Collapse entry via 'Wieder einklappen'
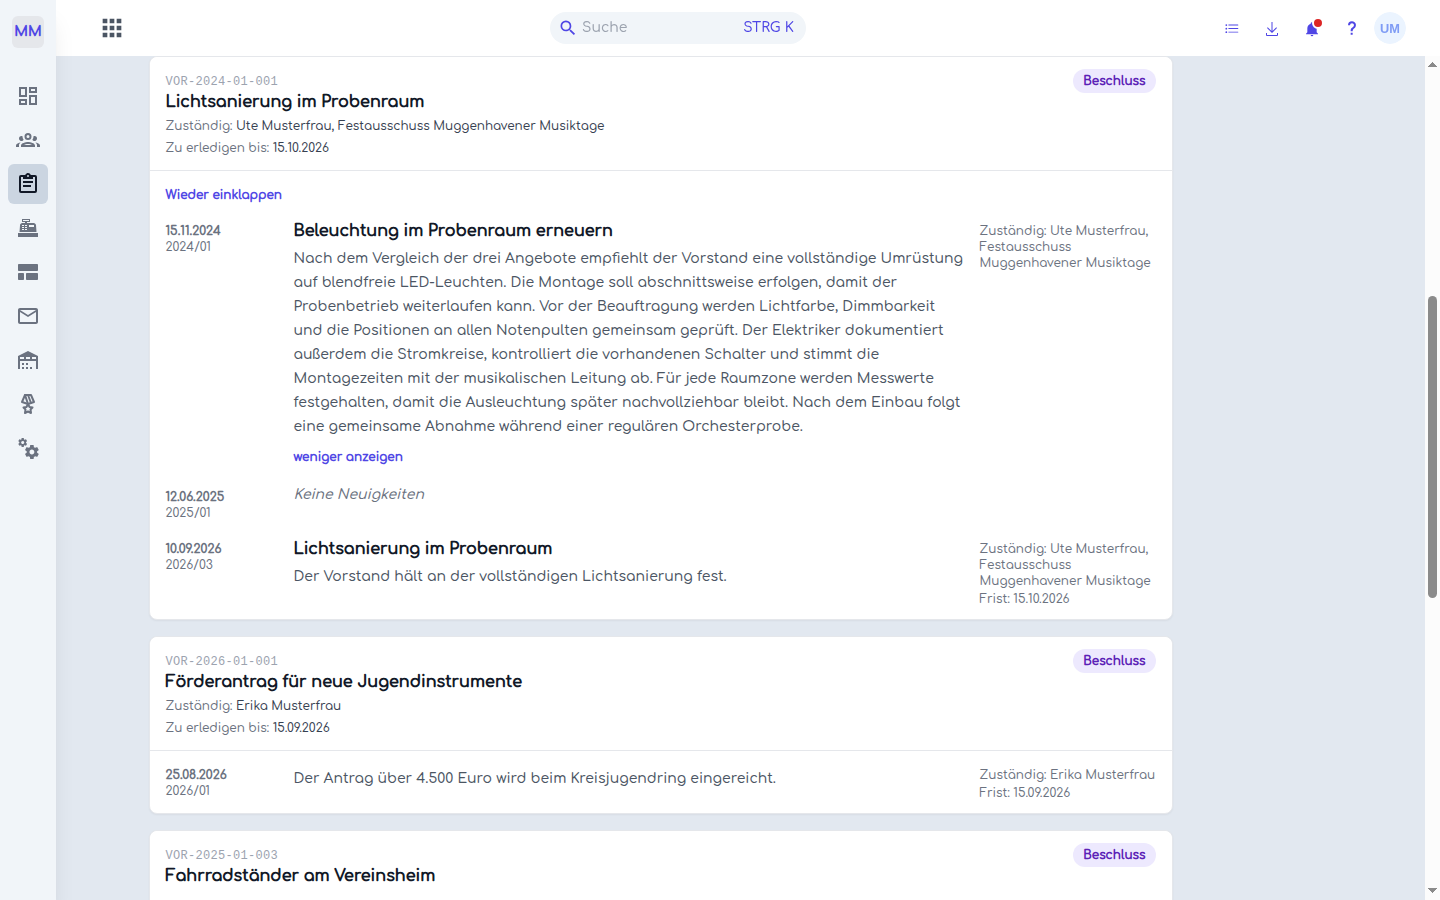This screenshot has height=900, width=1440. (223, 194)
